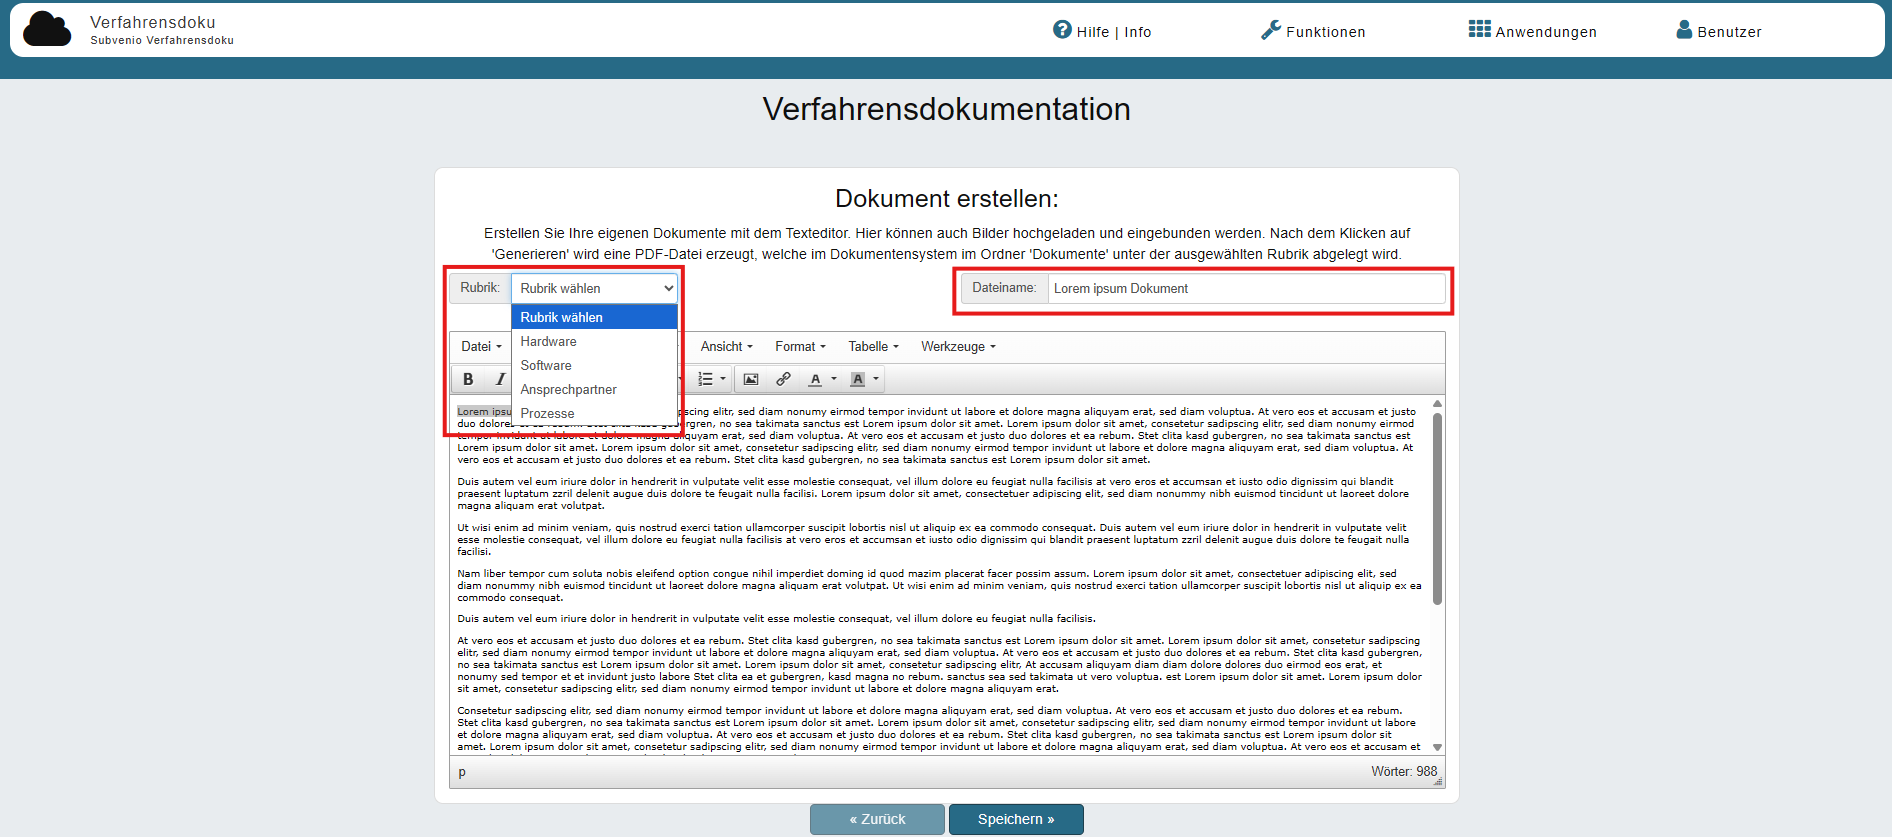This screenshot has height=837, width=1892.
Task: Open the Datei menu
Action: click(x=481, y=347)
